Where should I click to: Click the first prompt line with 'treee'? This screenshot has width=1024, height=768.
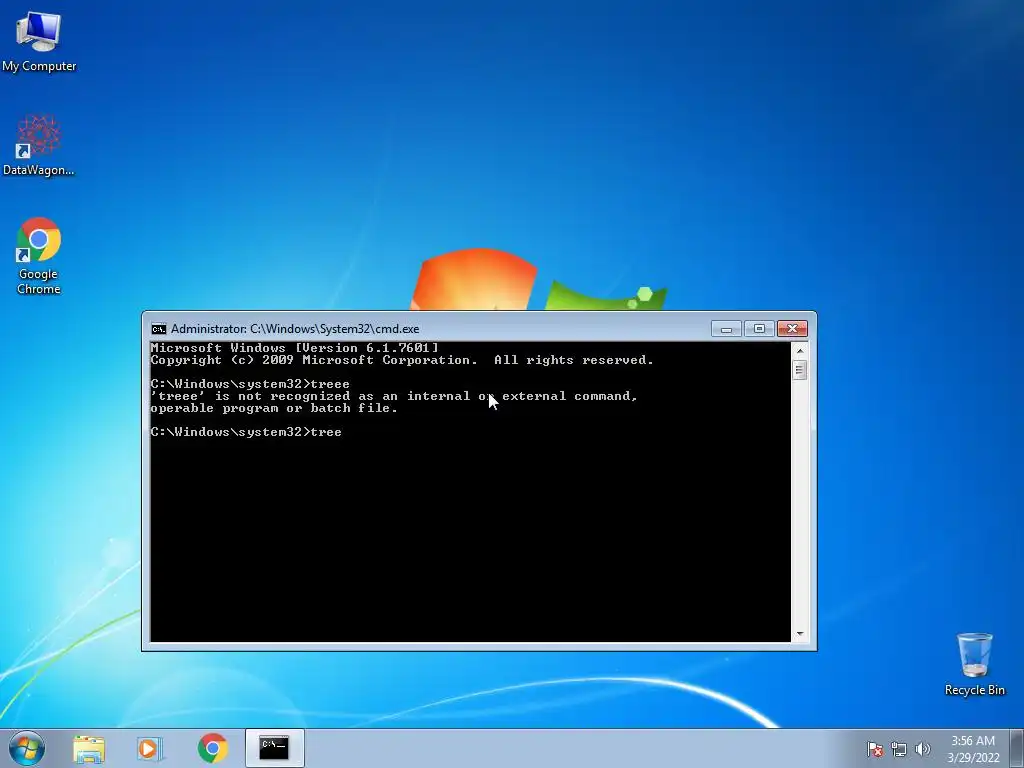pyautogui.click(x=250, y=384)
